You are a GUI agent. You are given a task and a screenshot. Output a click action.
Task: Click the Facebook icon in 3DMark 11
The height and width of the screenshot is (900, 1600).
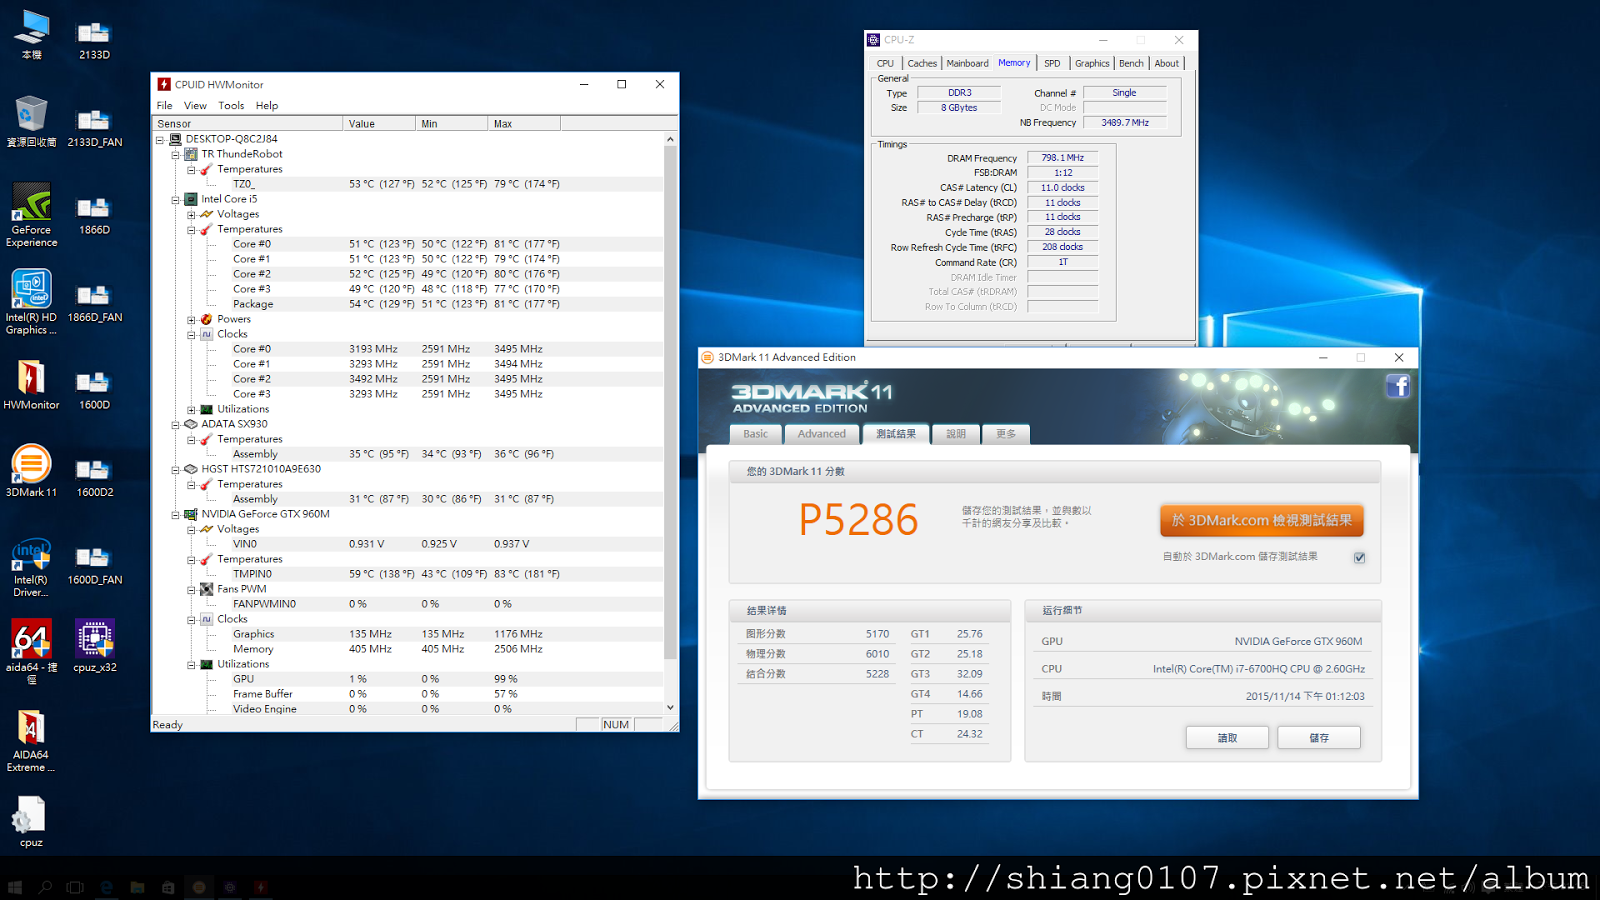[x=1398, y=386]
